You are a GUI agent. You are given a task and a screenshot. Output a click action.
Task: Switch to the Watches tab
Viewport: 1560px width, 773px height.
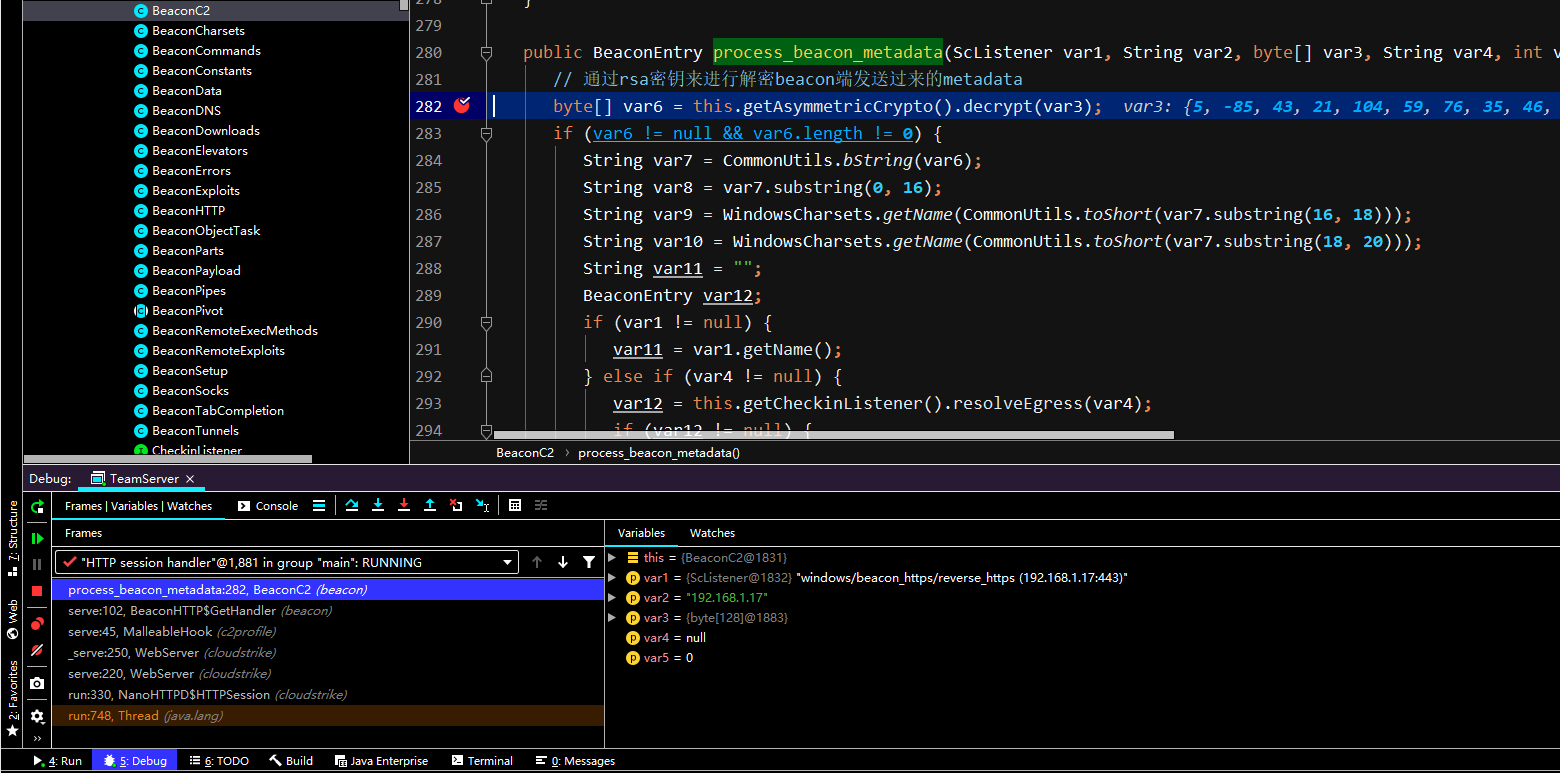click(712, 533)
